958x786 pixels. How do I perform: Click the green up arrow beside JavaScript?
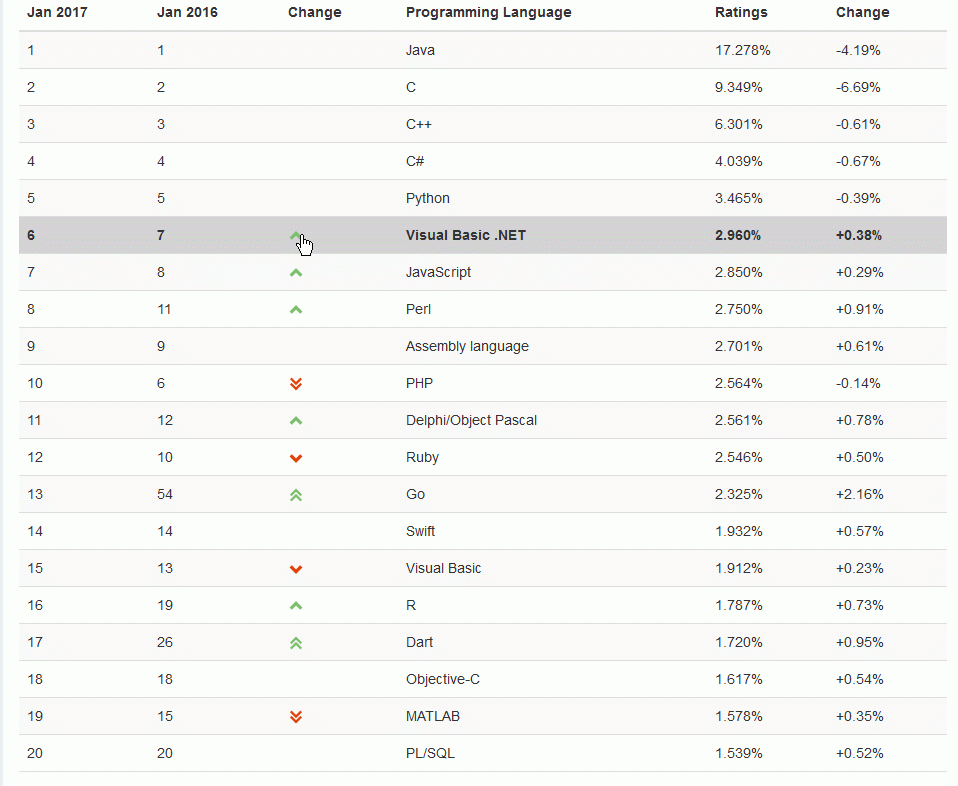tap(295, 273)
